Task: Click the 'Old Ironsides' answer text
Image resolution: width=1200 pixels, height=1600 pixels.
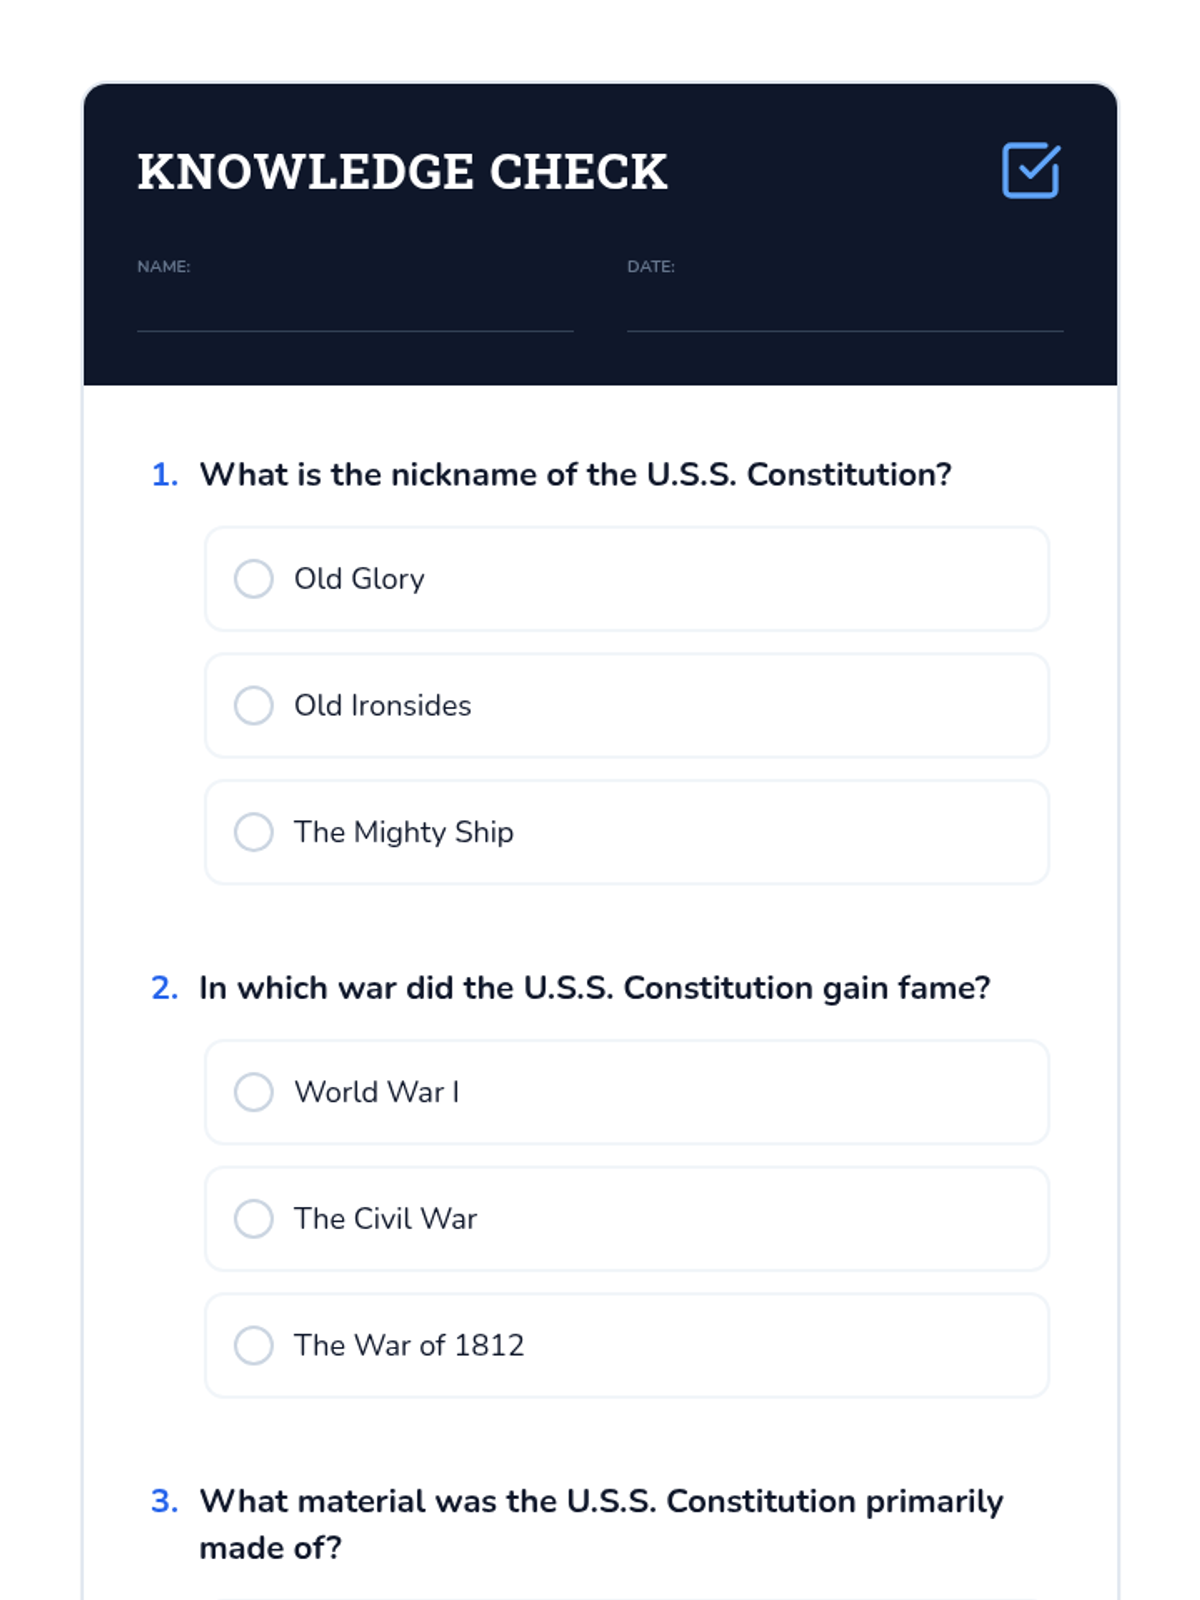Action: click(382, 706)
